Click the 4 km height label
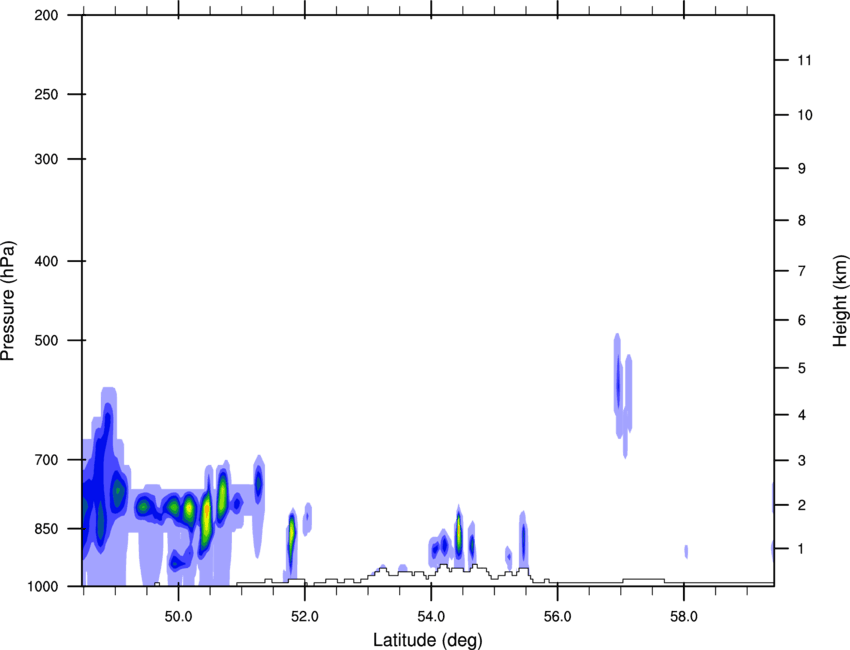 (802, 415)
